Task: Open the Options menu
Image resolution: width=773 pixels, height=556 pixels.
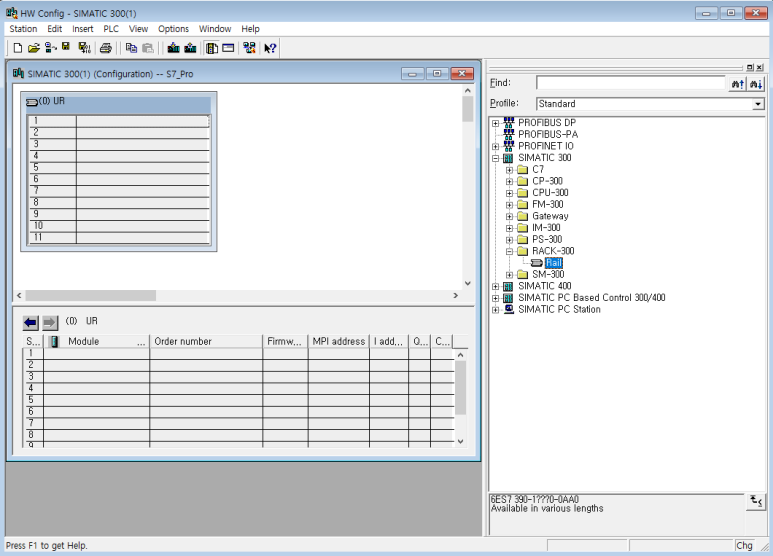Action: [x=173, y=29]
